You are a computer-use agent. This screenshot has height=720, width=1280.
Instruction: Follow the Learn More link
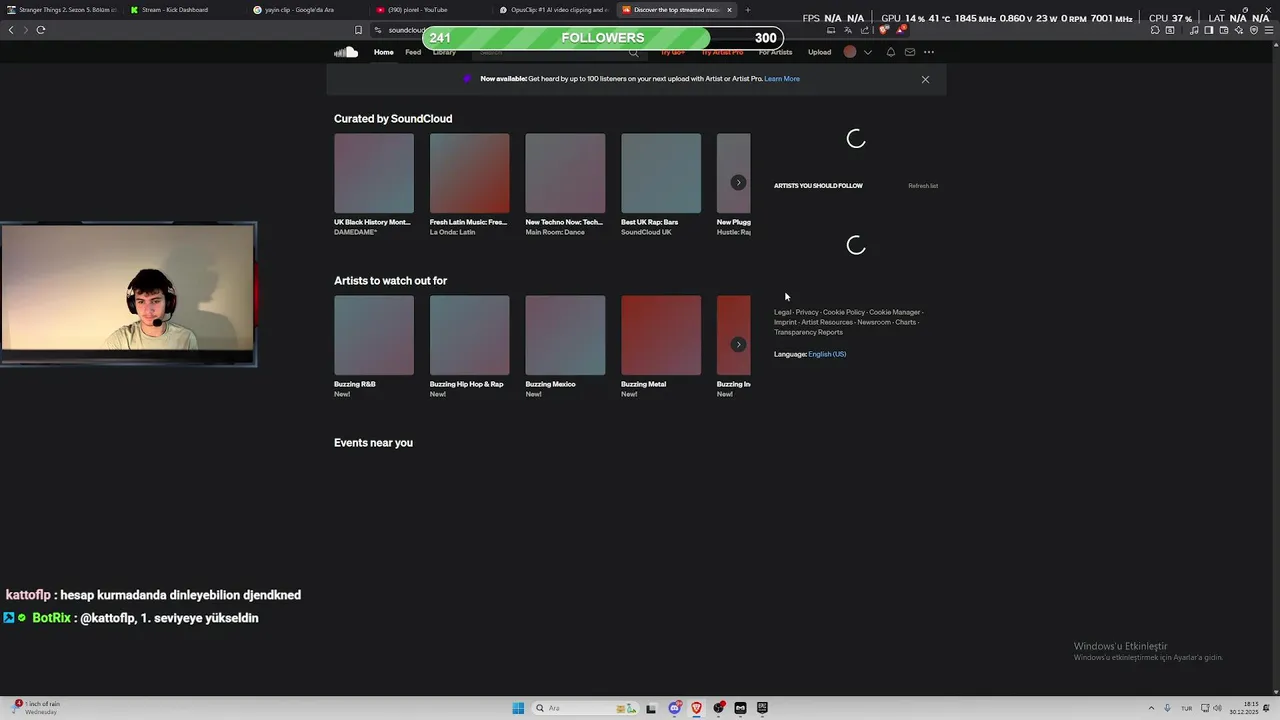click(x=782, y=79)
